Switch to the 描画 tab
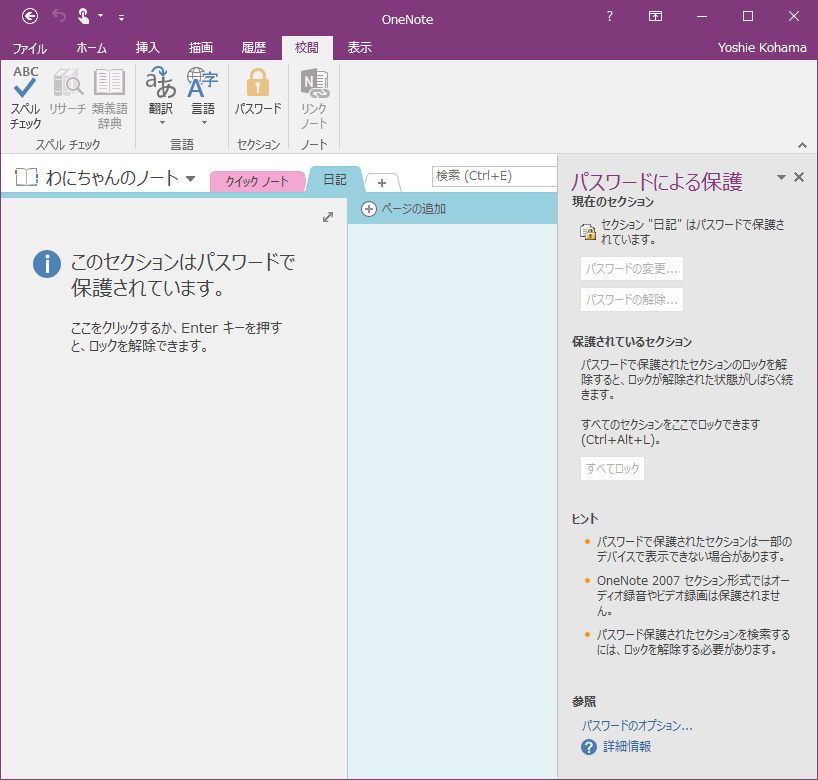Image resolution: width=818 pixels, height=780 pixels. [200, 48]
